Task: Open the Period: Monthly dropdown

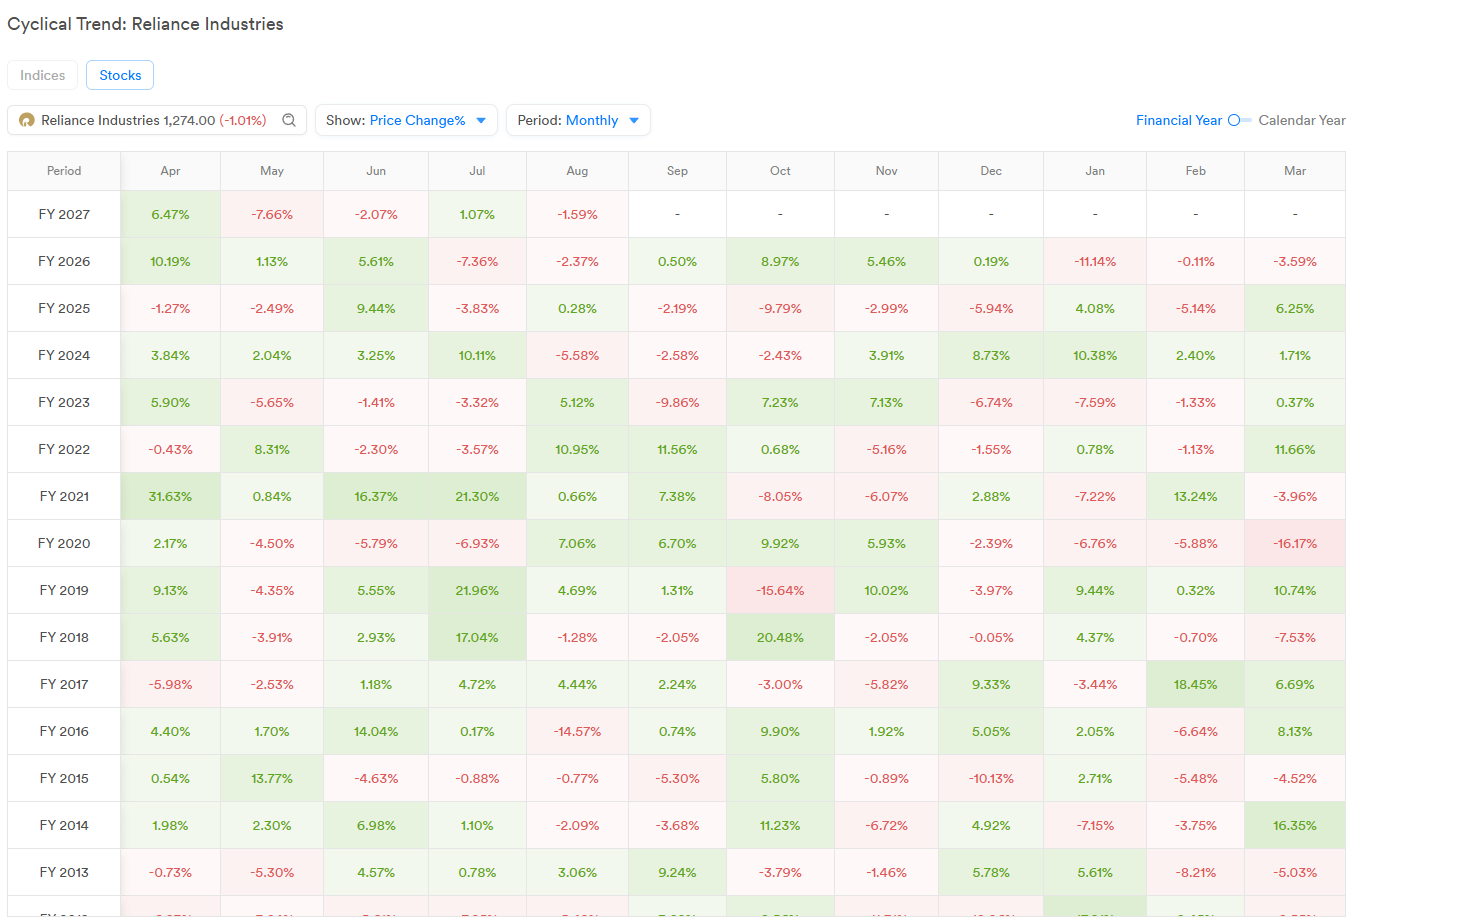Action: (578, 120)
